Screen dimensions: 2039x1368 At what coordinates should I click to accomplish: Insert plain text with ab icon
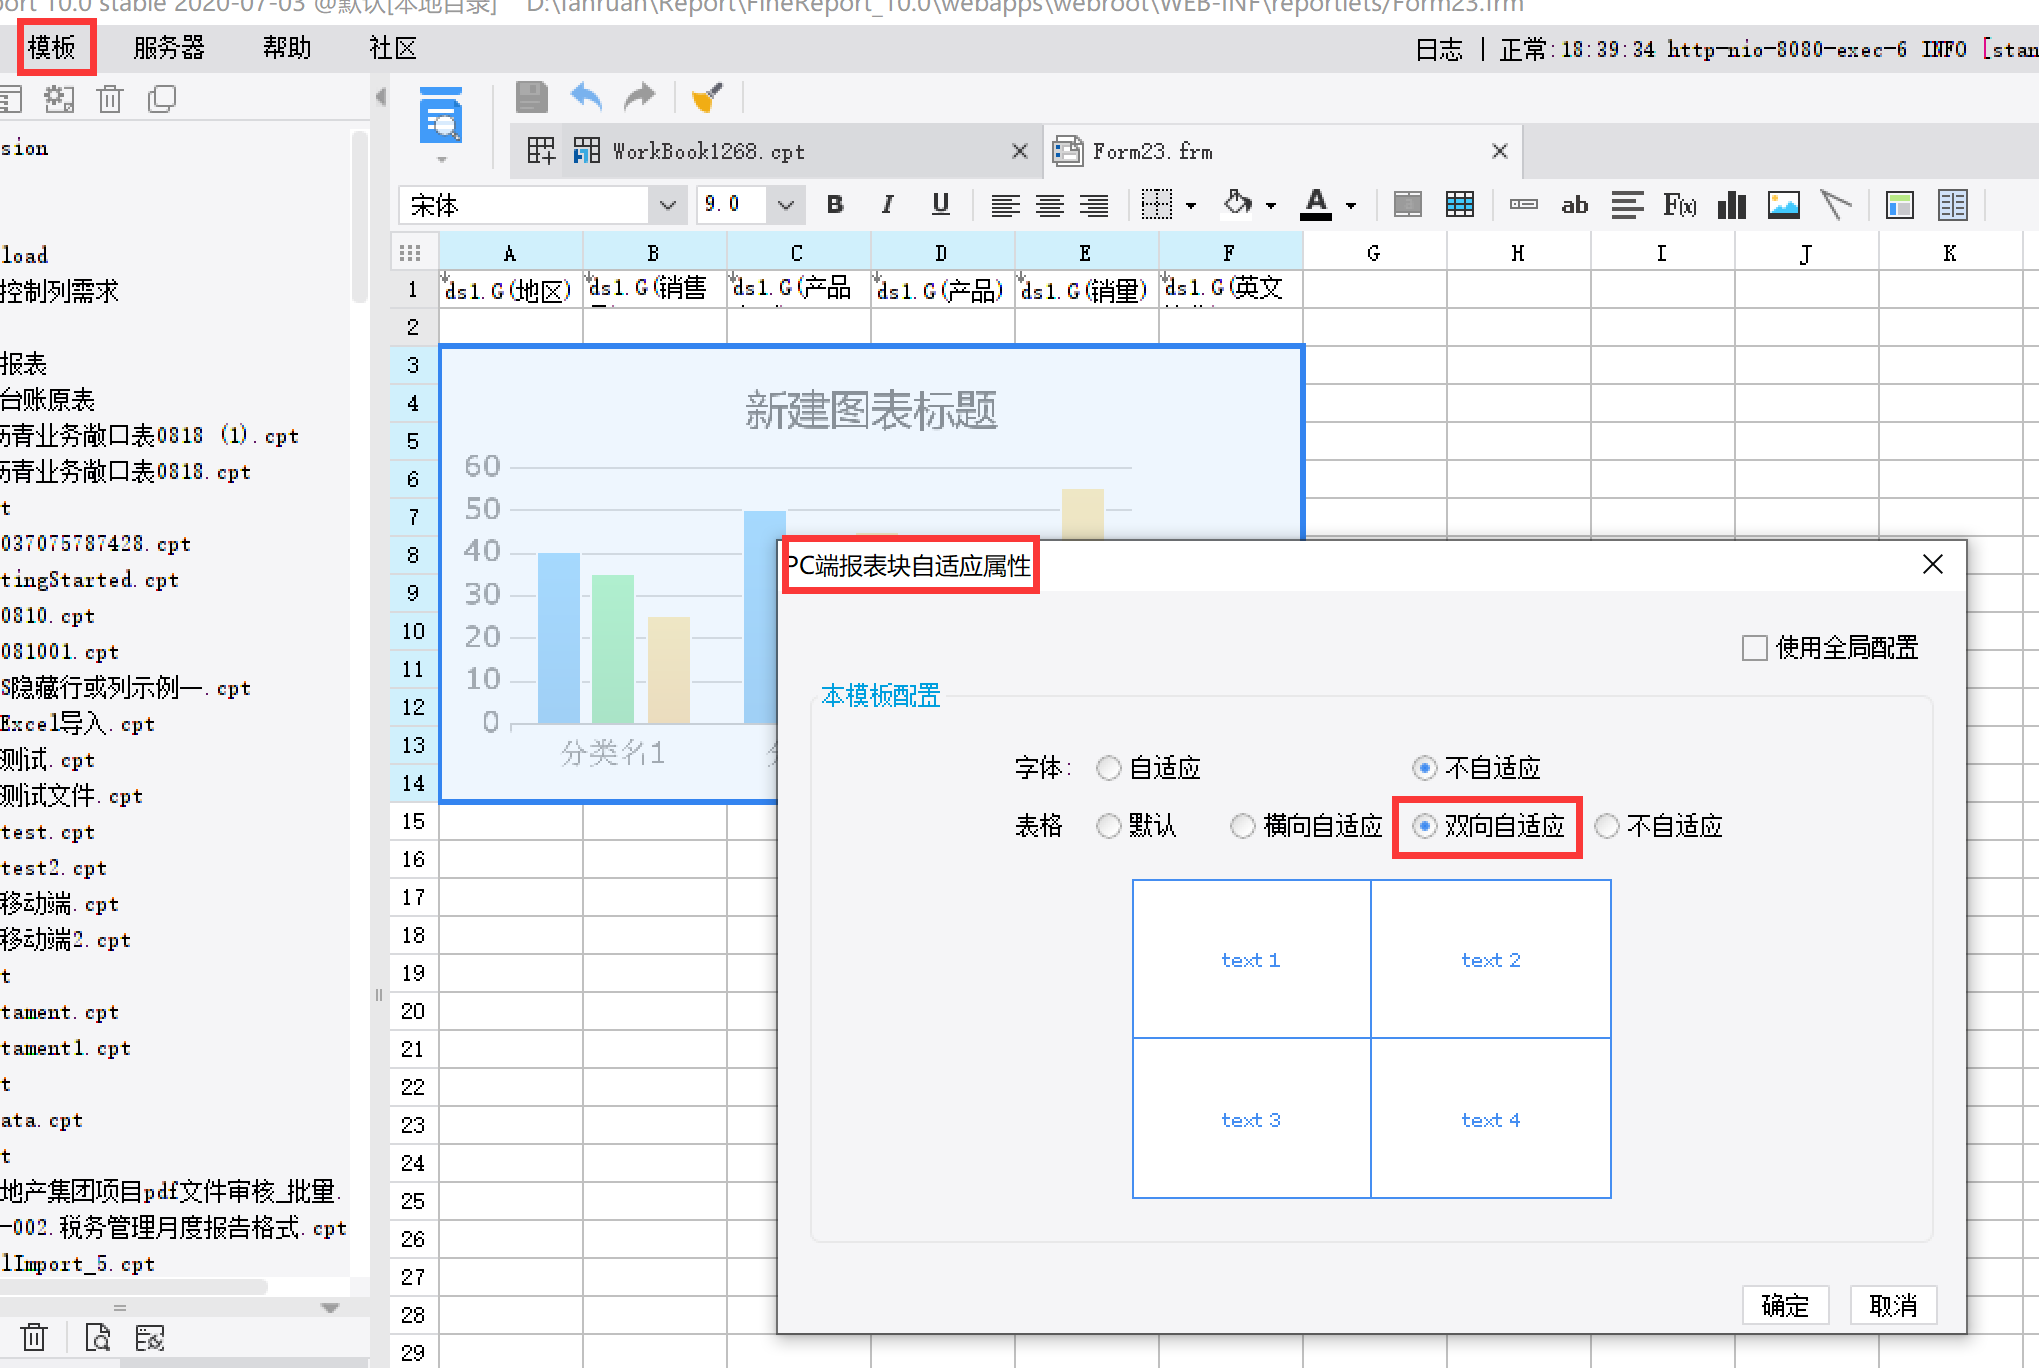click(x=1575, y=205)
